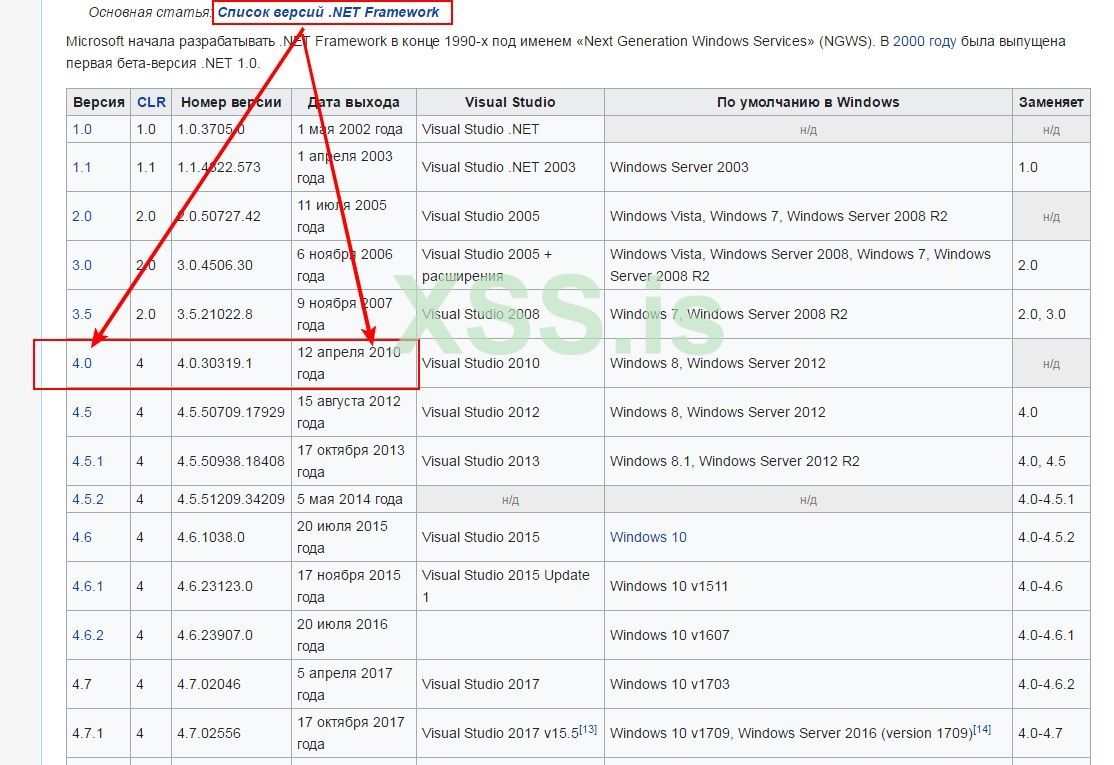Image resolution: width=1114 pixels, height=765 pixels.
Task: Jump to footnote reference [13]
Action: [x=588, y=729]
